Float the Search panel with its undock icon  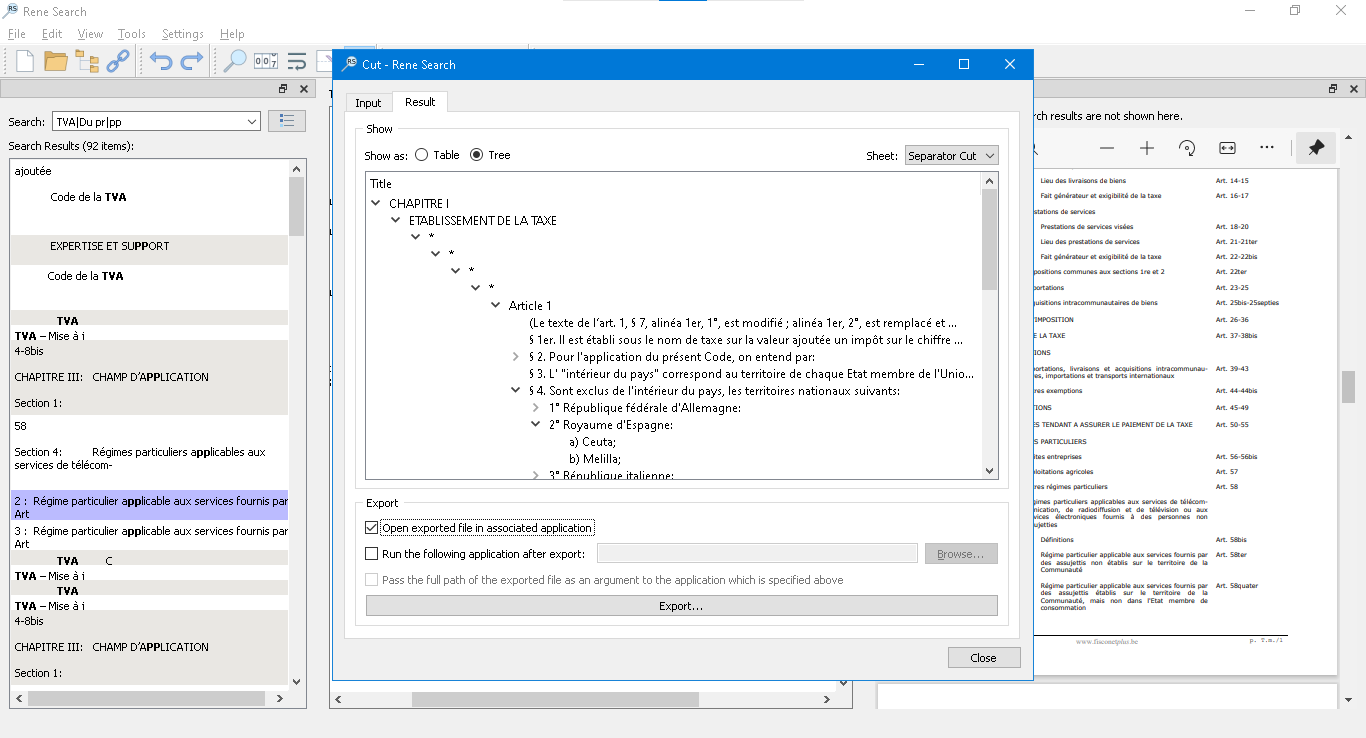point(283,89)
